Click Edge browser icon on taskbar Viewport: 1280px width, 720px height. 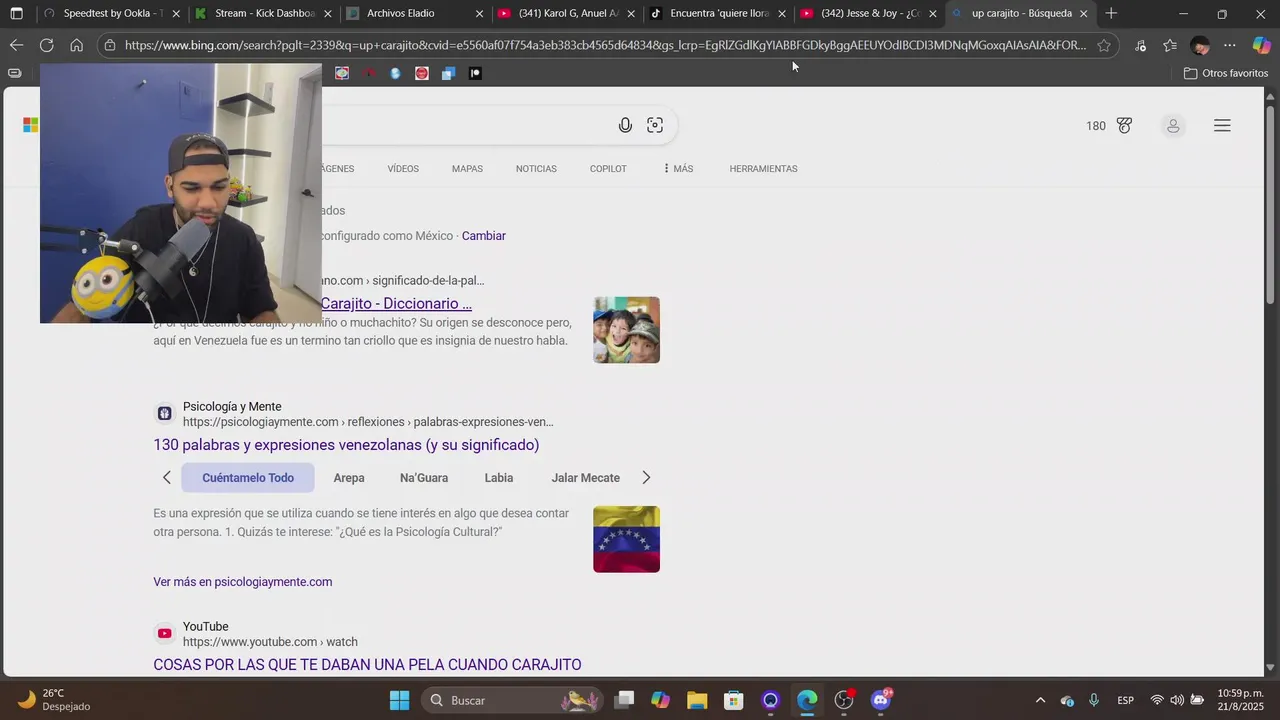pos(807,700)
